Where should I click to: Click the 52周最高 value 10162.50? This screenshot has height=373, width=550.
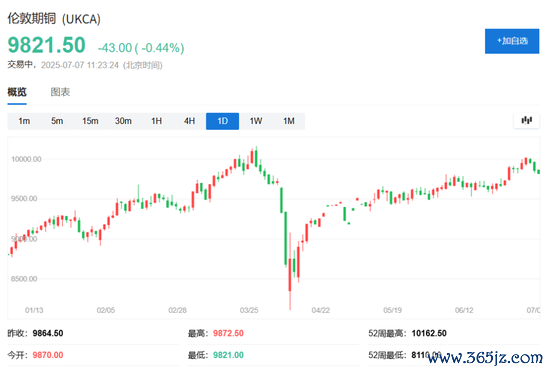(429, 333)
